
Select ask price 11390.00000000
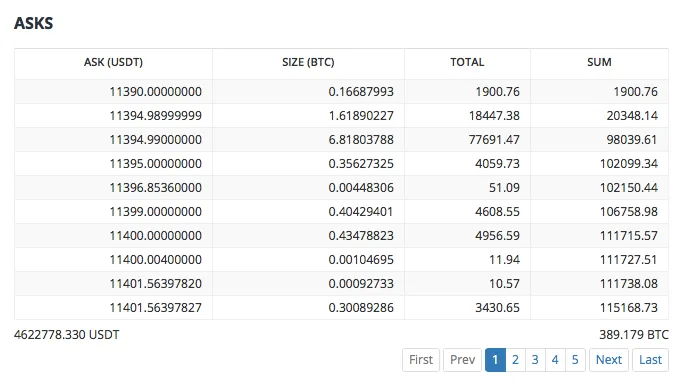156,92
